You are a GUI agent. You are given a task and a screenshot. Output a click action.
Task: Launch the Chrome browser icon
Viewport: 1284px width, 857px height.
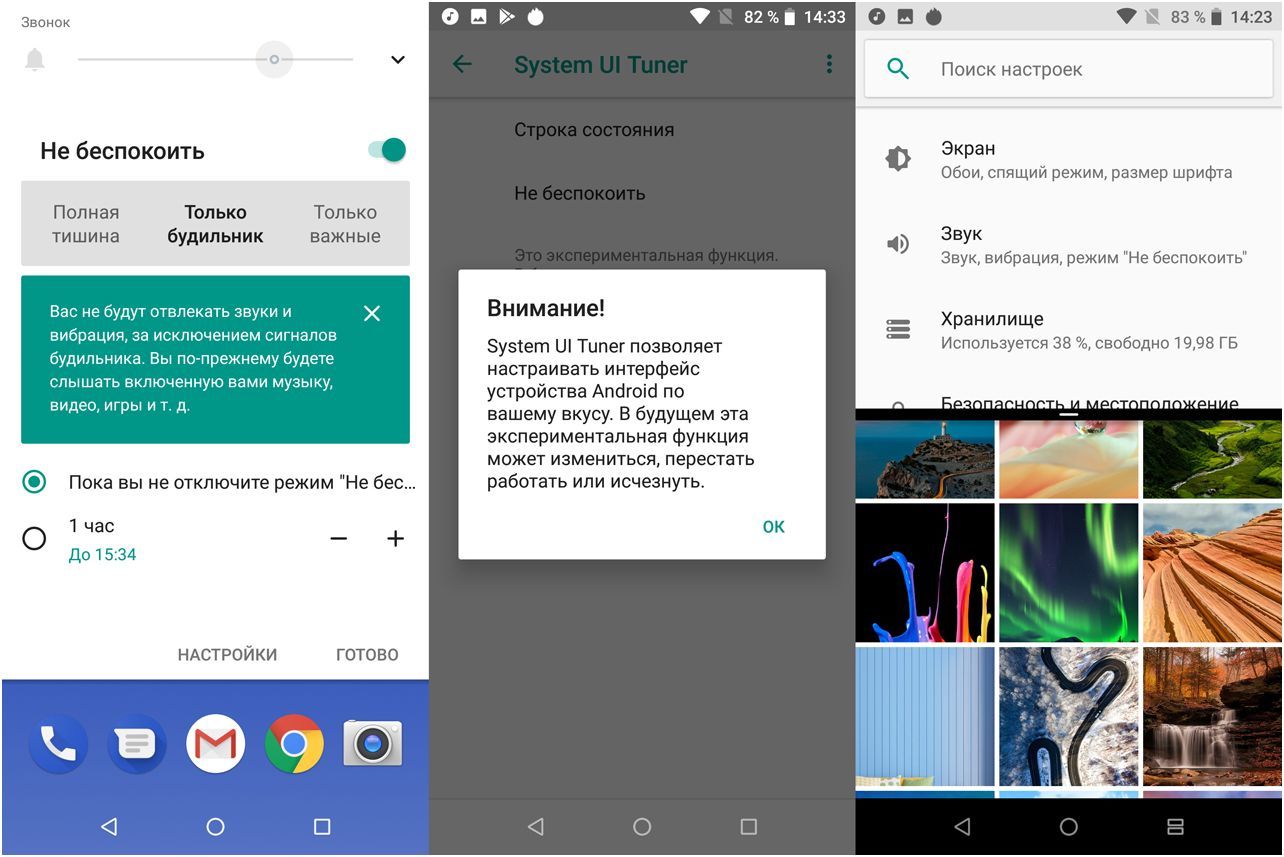pyautogui.click(x=294, y=744)
